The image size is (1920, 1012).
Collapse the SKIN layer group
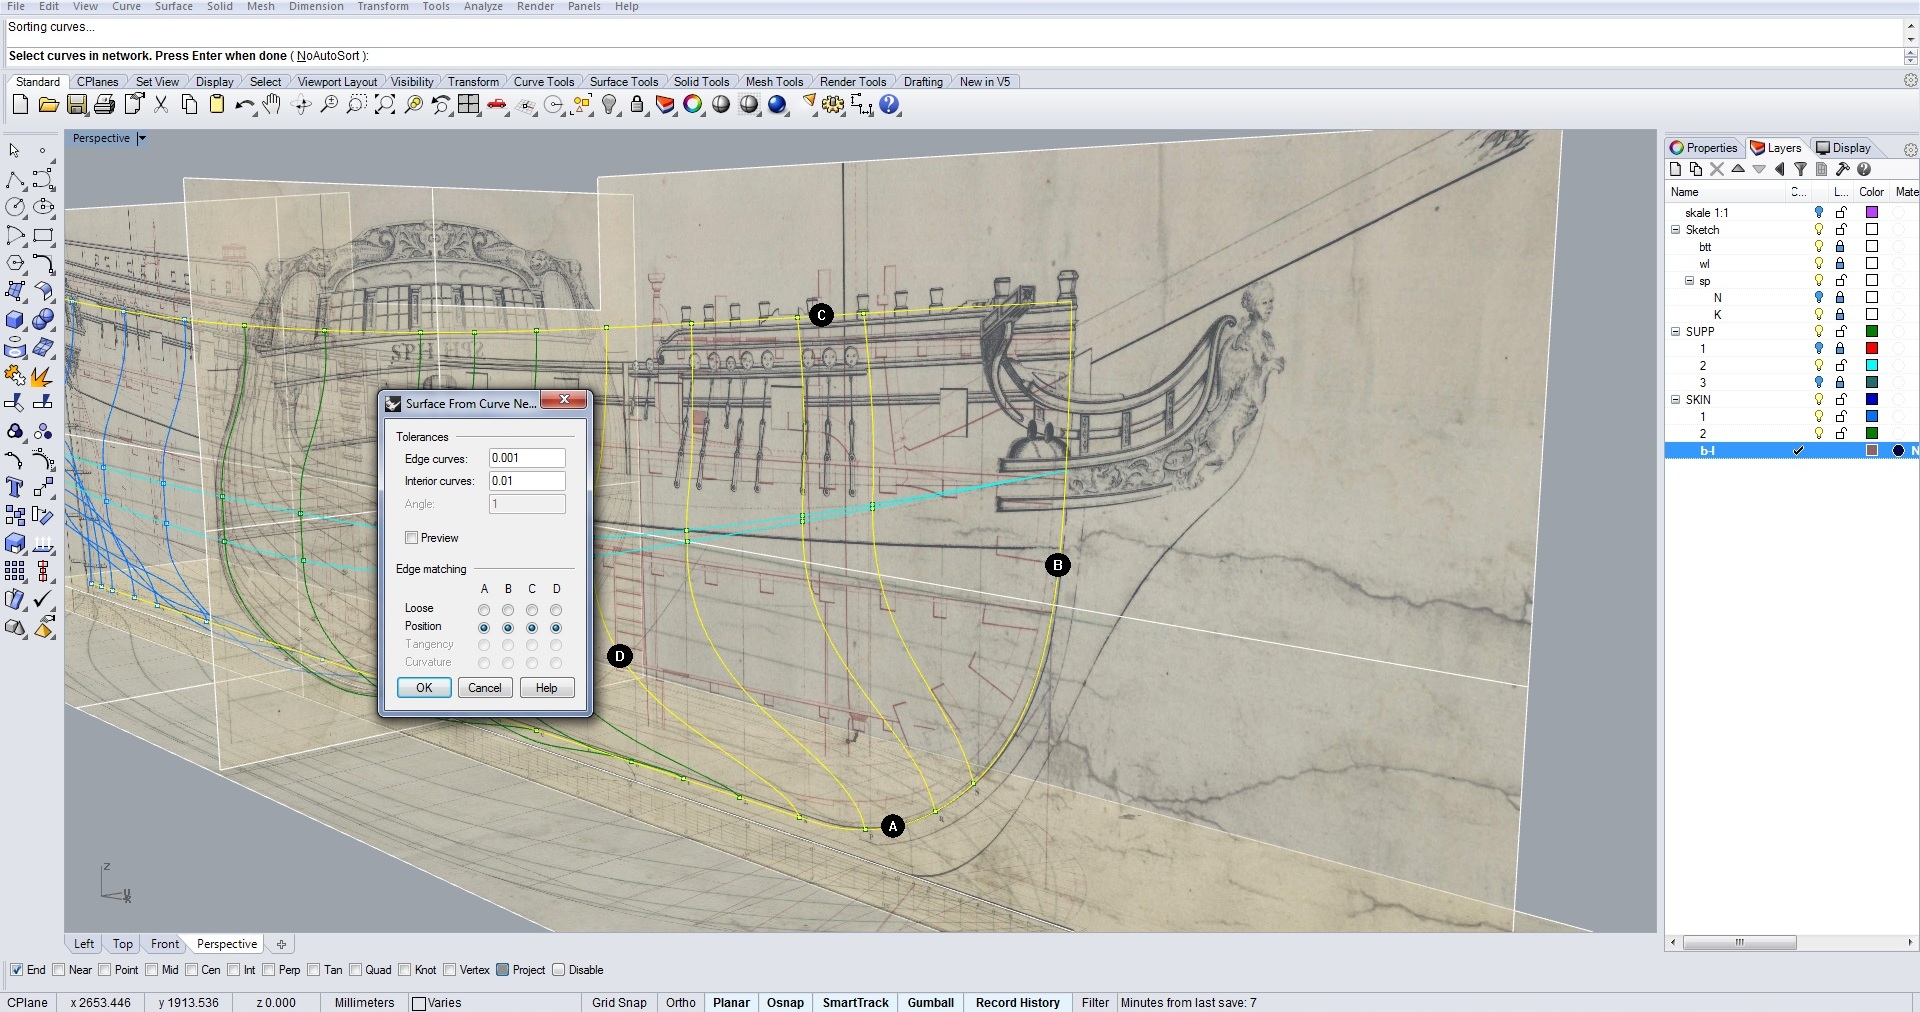point(1676,400)
